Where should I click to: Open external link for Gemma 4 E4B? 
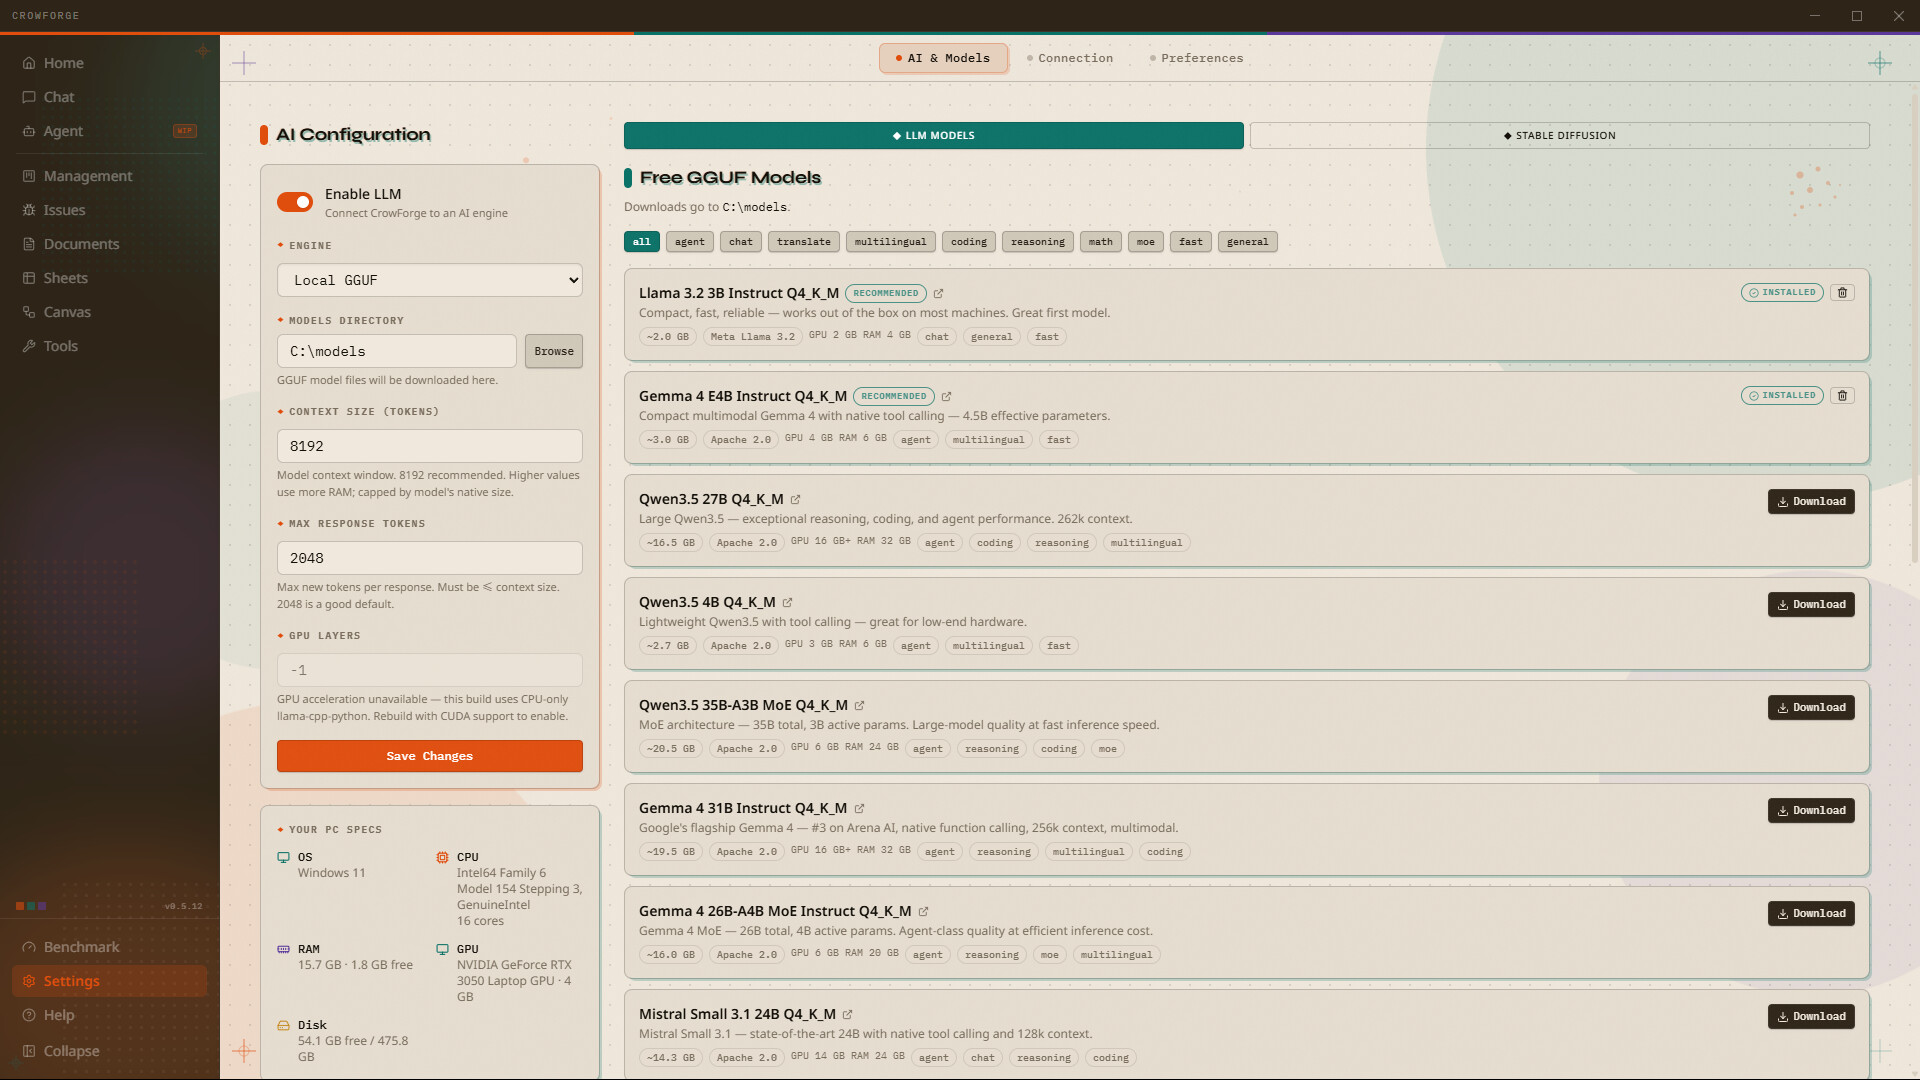pos(946,397)
